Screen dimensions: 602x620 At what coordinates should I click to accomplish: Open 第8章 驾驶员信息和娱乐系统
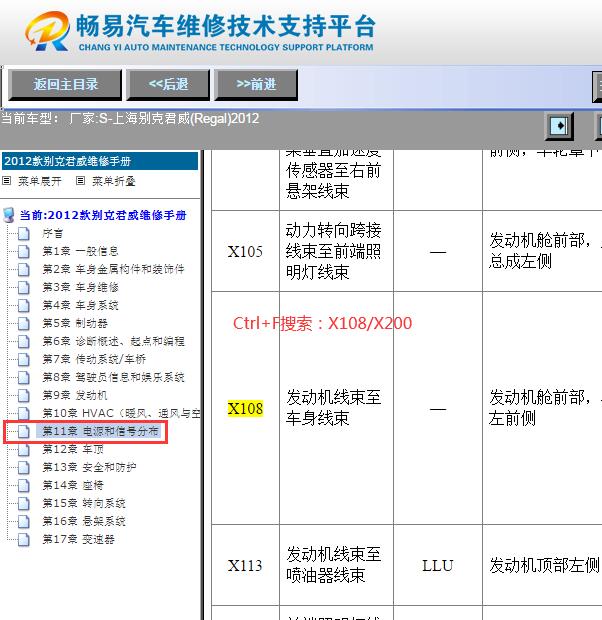(x=113, y=377)
